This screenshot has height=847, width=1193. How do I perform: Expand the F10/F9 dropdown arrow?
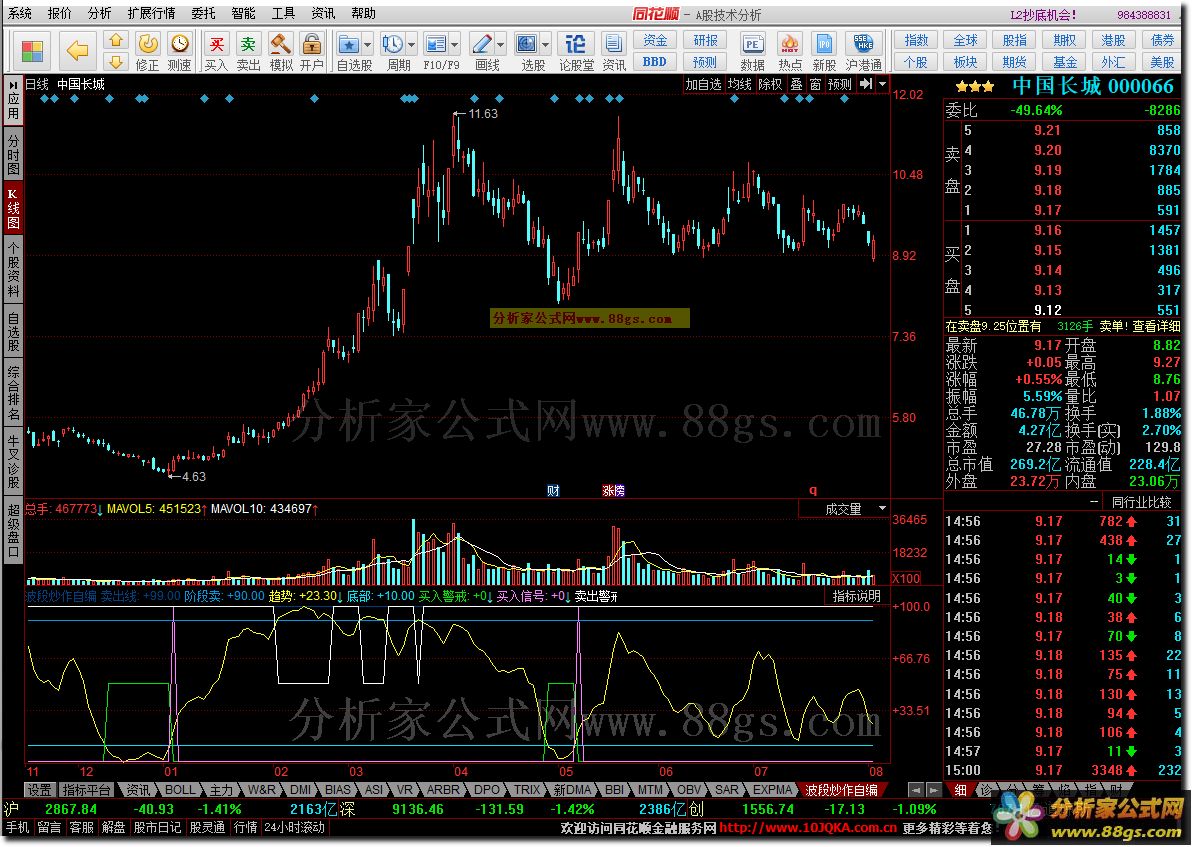(x=455, y=44)
